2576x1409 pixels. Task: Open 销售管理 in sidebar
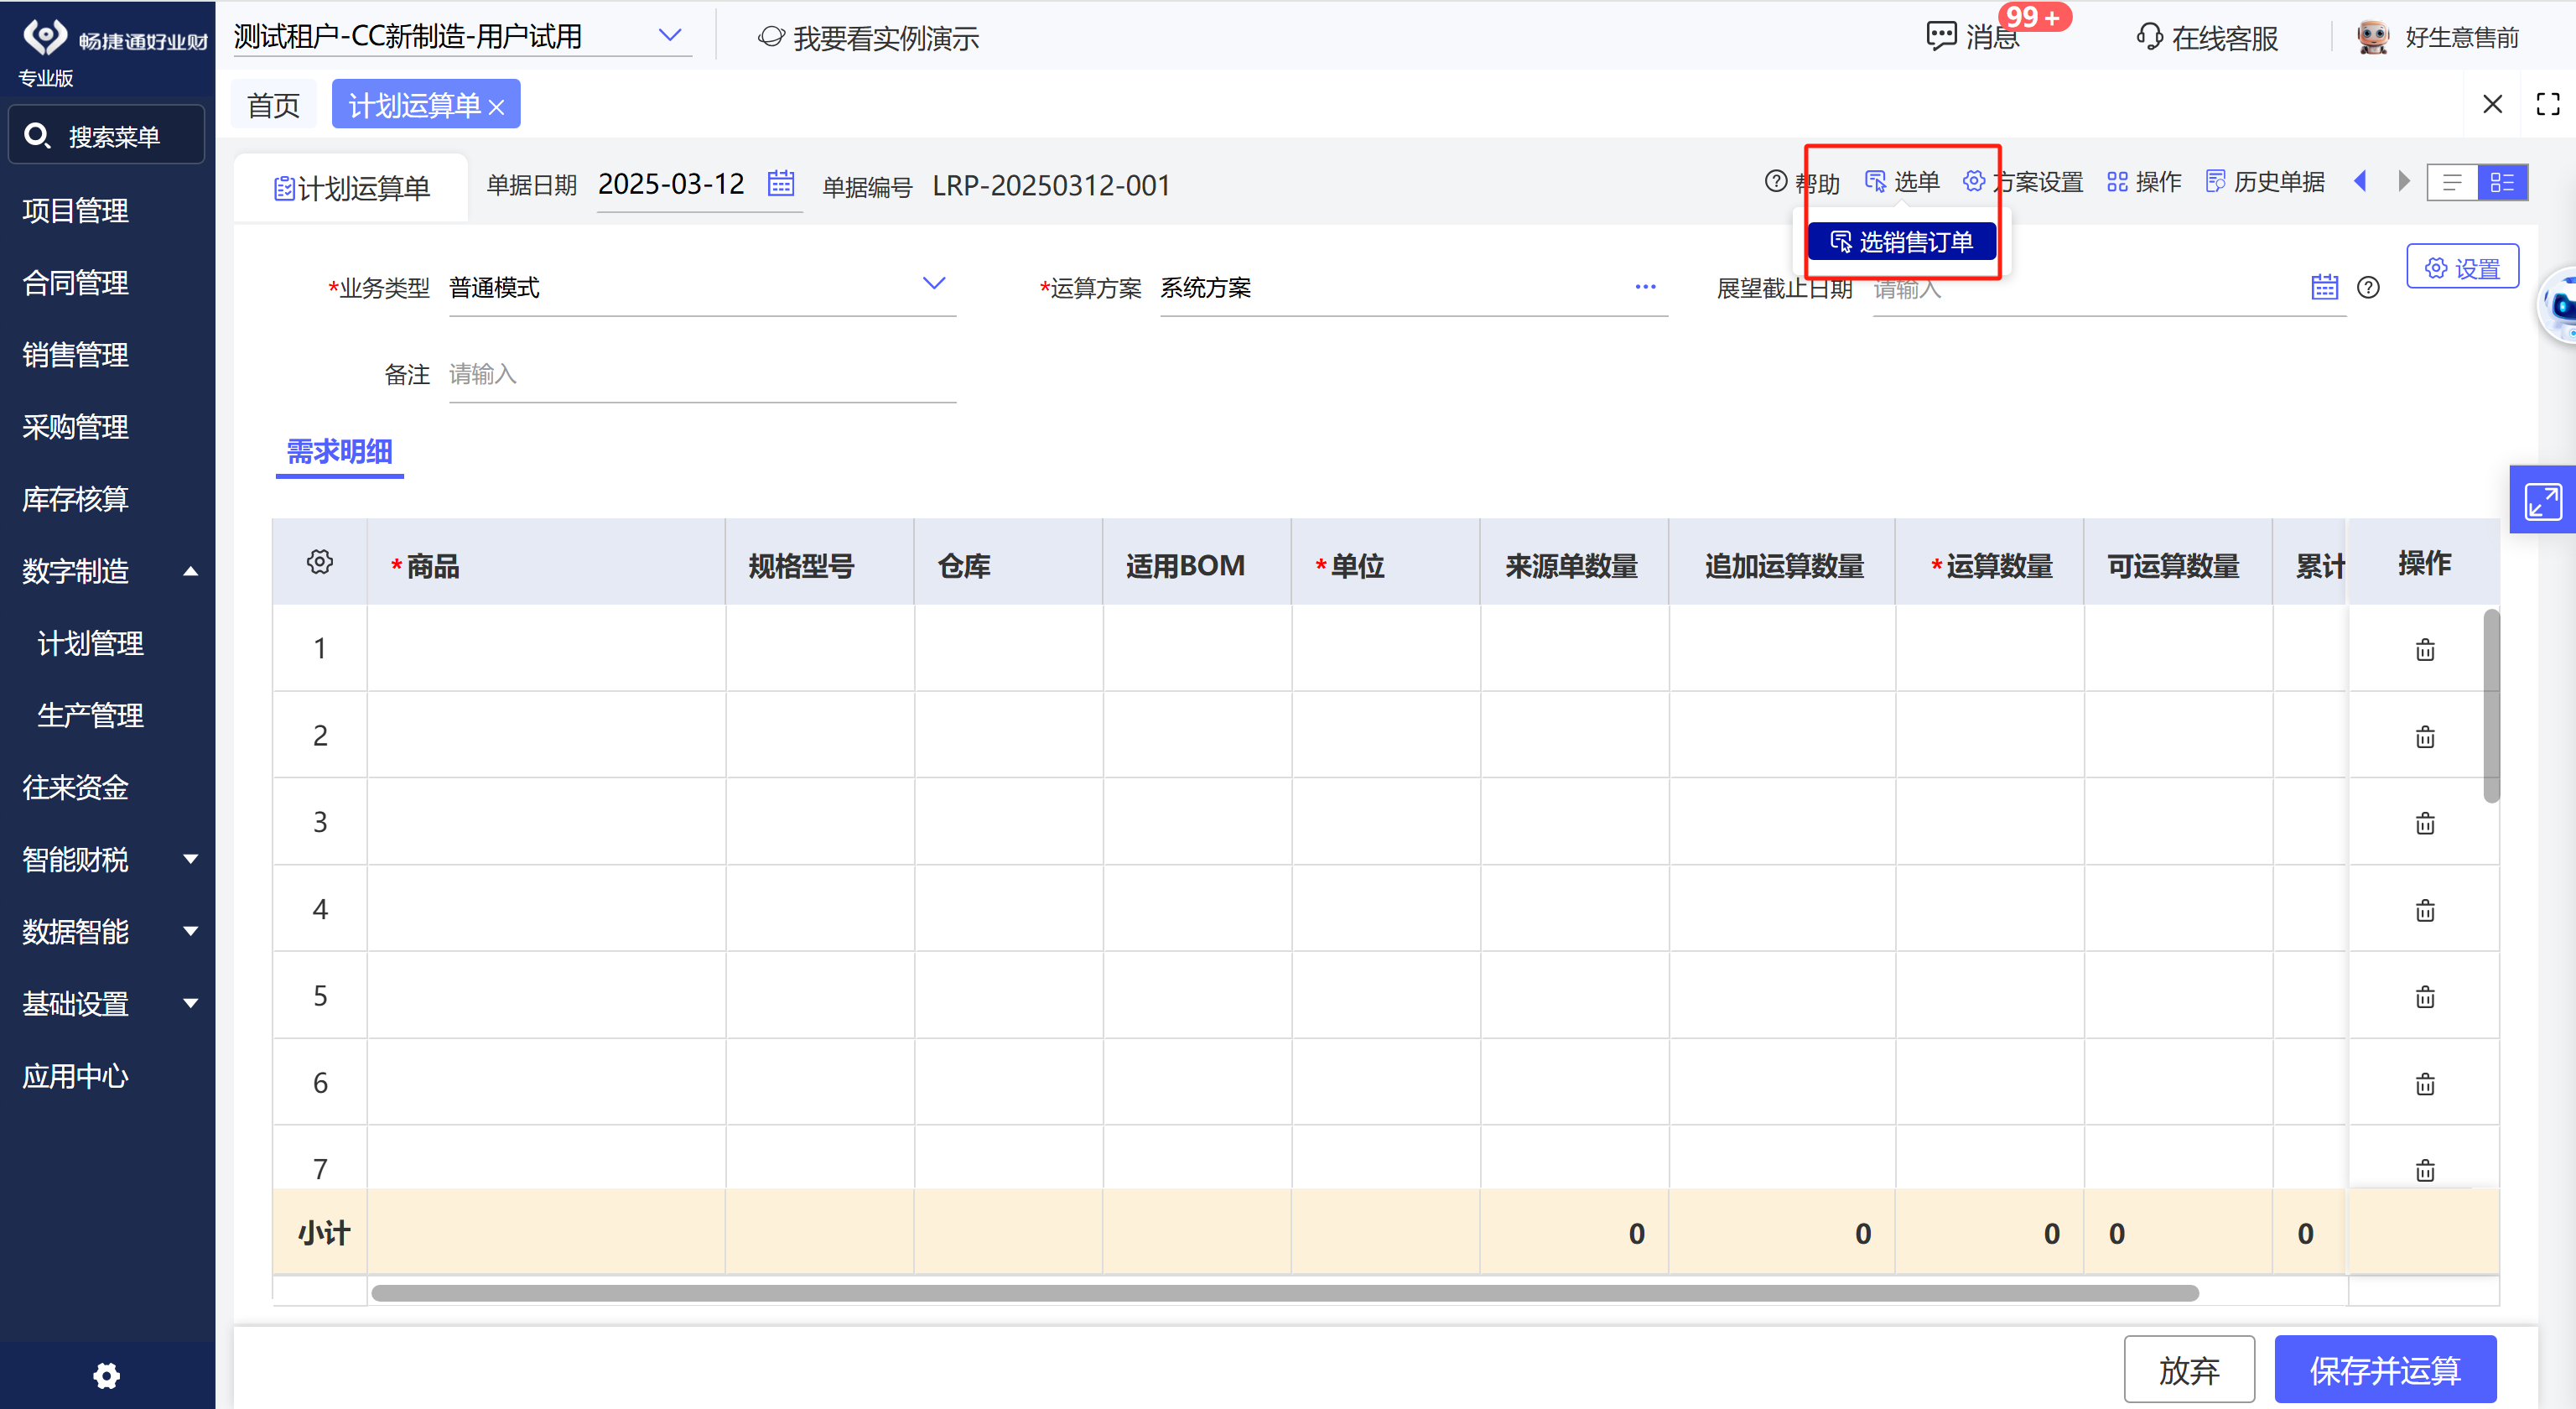(x=75, y=355)
